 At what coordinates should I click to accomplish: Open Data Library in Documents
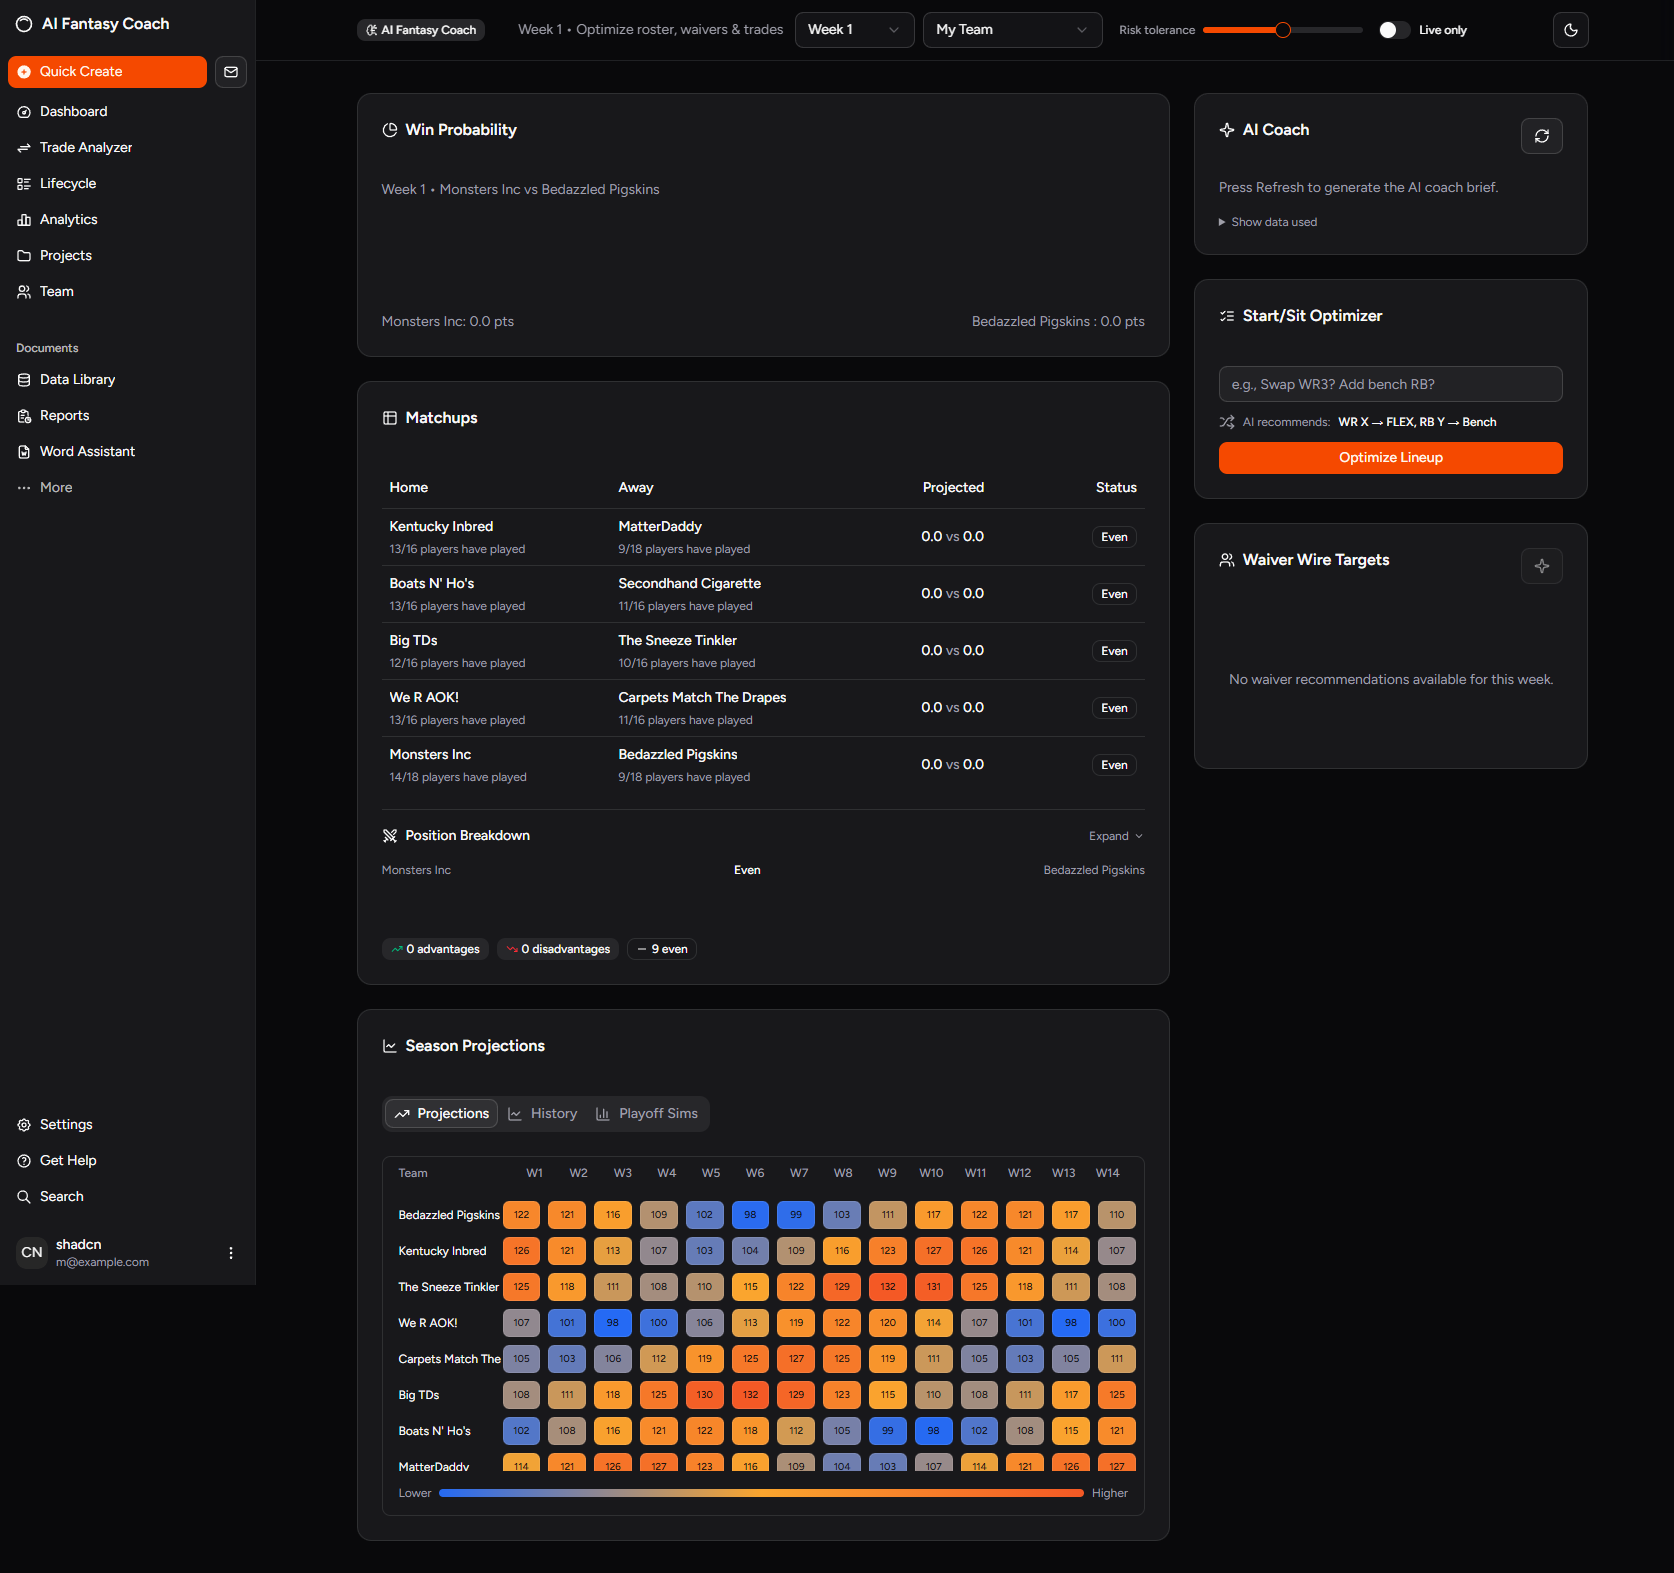(x=77, y=379)
